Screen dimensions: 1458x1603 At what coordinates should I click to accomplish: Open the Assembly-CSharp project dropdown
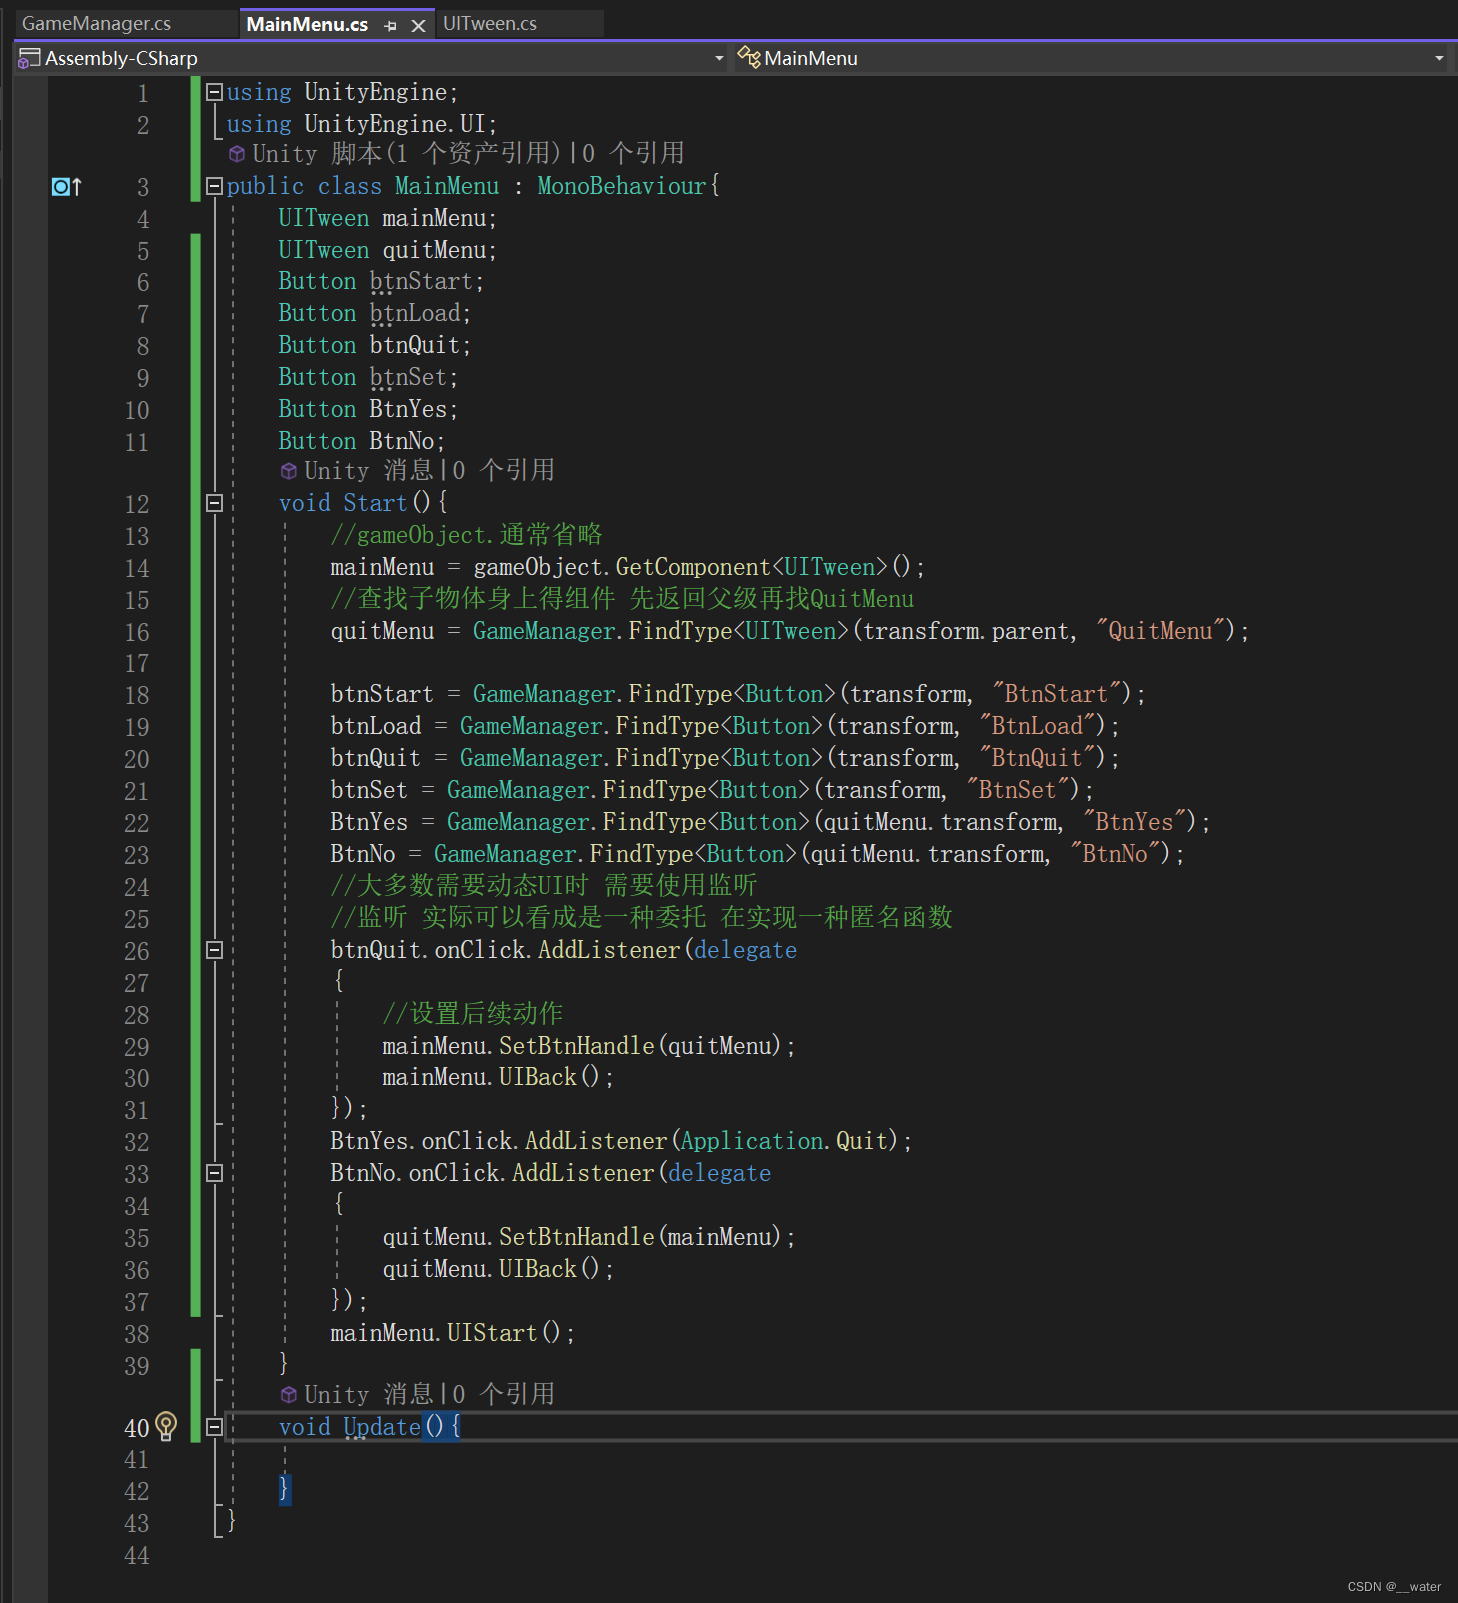tap(719, 58)
